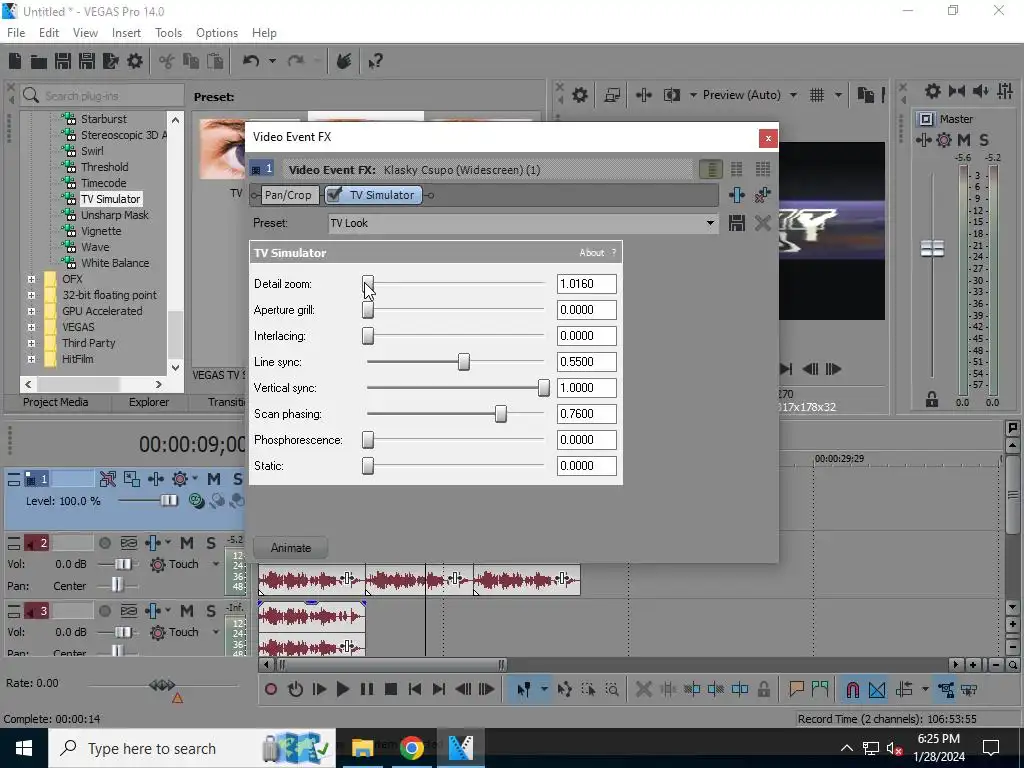Image resolution: width=1024 pixels, height=768 pixels.
Task: Toggle Master bus Mute button
Action: (x=964, y=140)
